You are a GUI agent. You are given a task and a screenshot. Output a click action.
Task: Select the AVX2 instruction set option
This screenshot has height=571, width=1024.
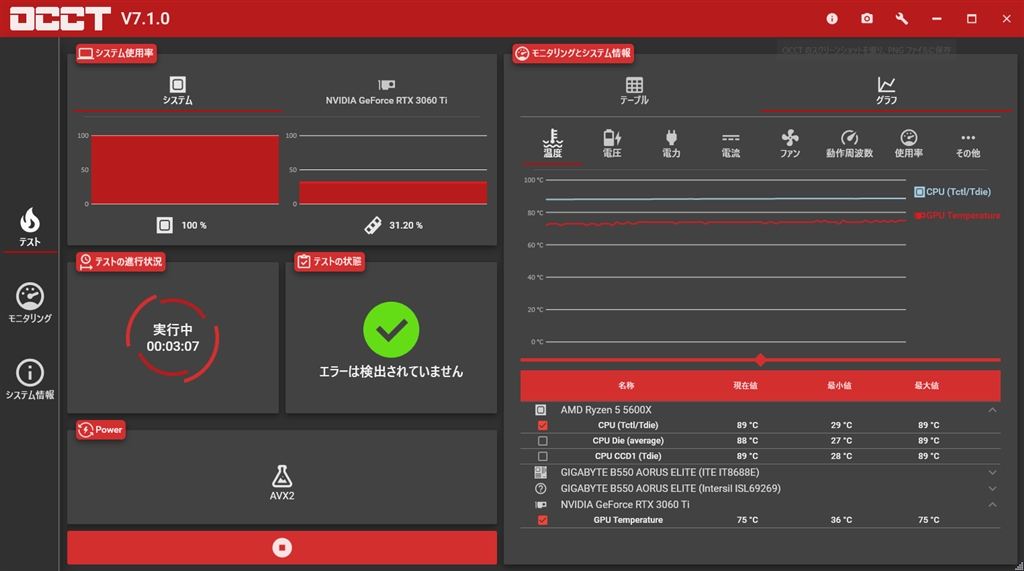(x=282, y=483)
